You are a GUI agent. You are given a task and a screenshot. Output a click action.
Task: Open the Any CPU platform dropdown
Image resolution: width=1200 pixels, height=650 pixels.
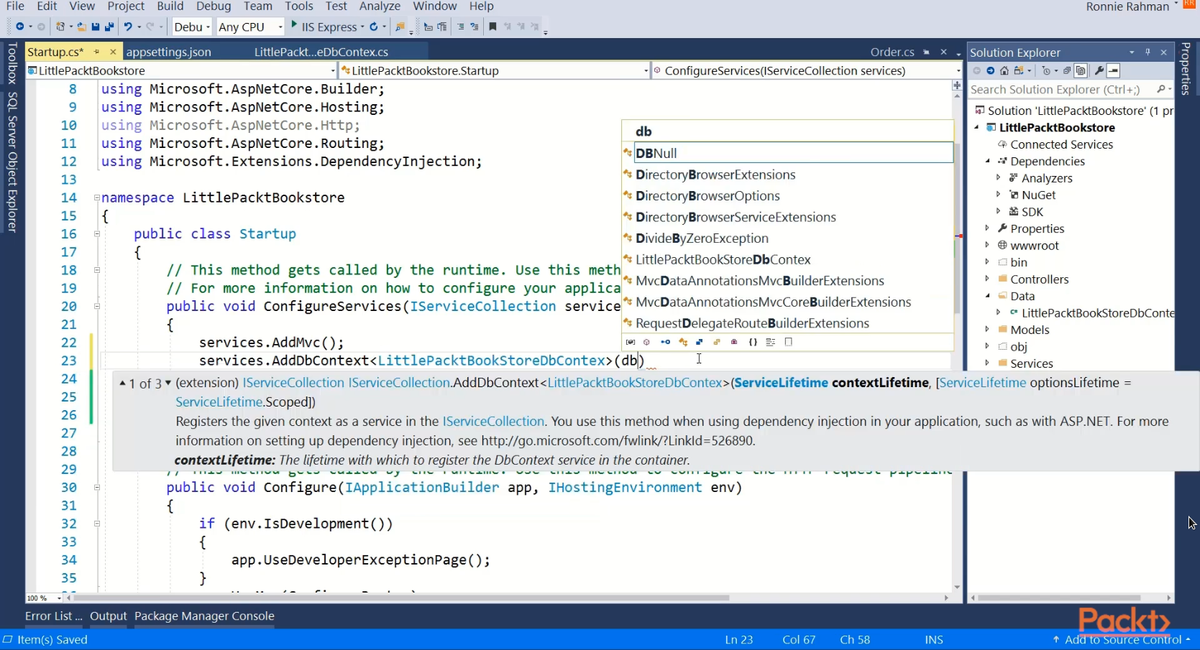click(x=250, y=27)
